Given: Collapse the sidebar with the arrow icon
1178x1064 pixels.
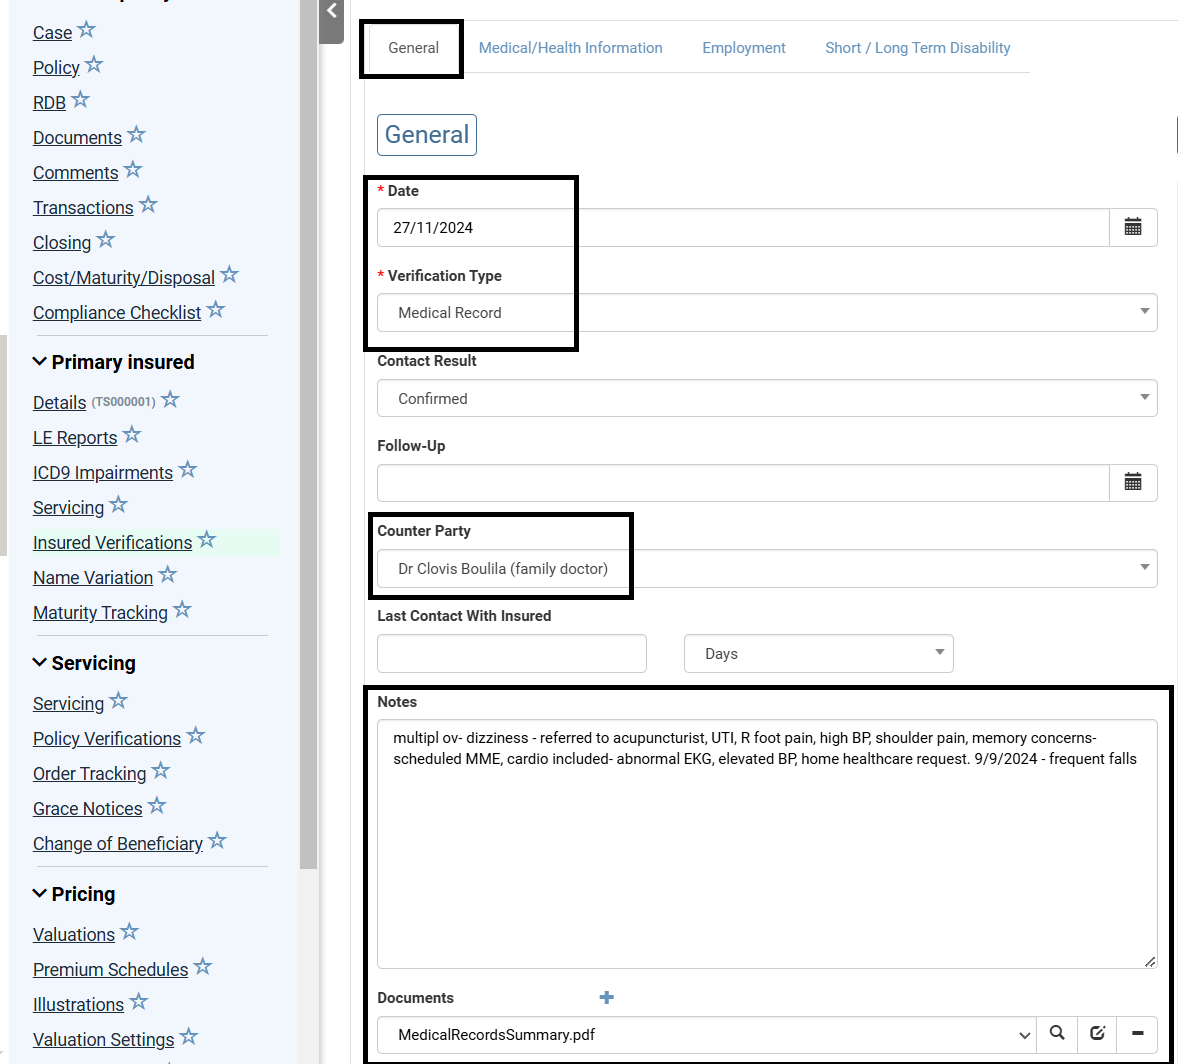Looking at the screenshot, I should tap(332, 12).
